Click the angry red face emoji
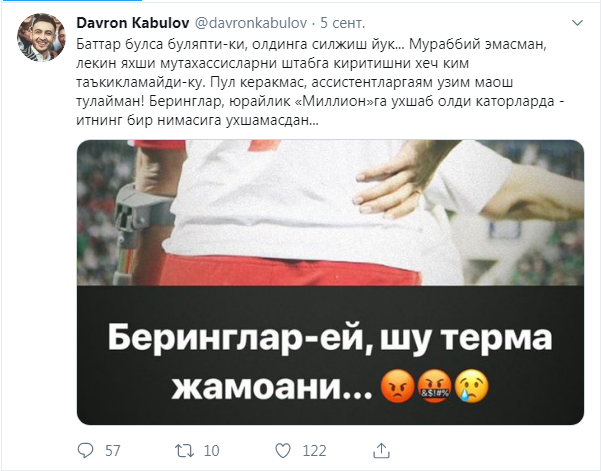601x471 pixels. (398, 386)
